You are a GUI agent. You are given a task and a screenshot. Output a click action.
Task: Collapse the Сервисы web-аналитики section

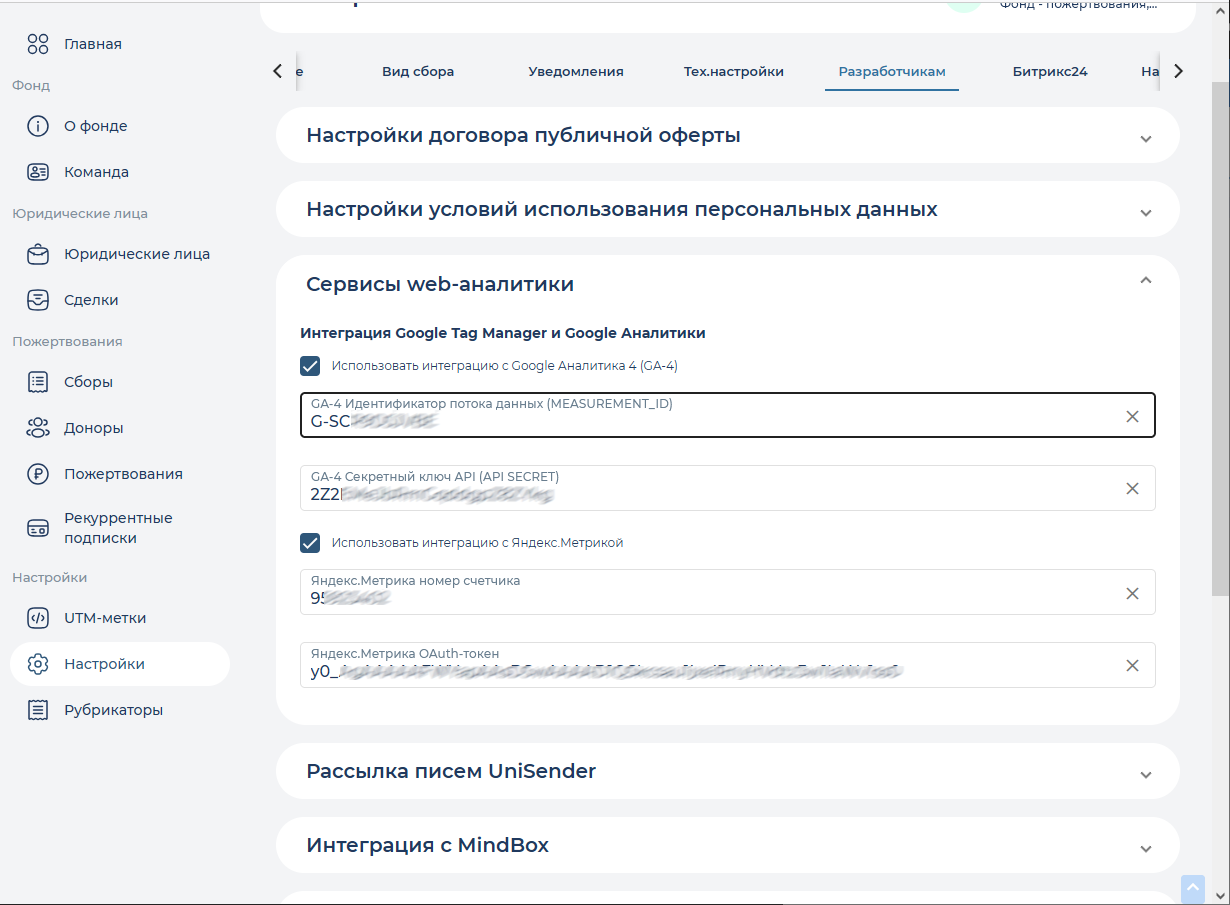pos(1146,281)
